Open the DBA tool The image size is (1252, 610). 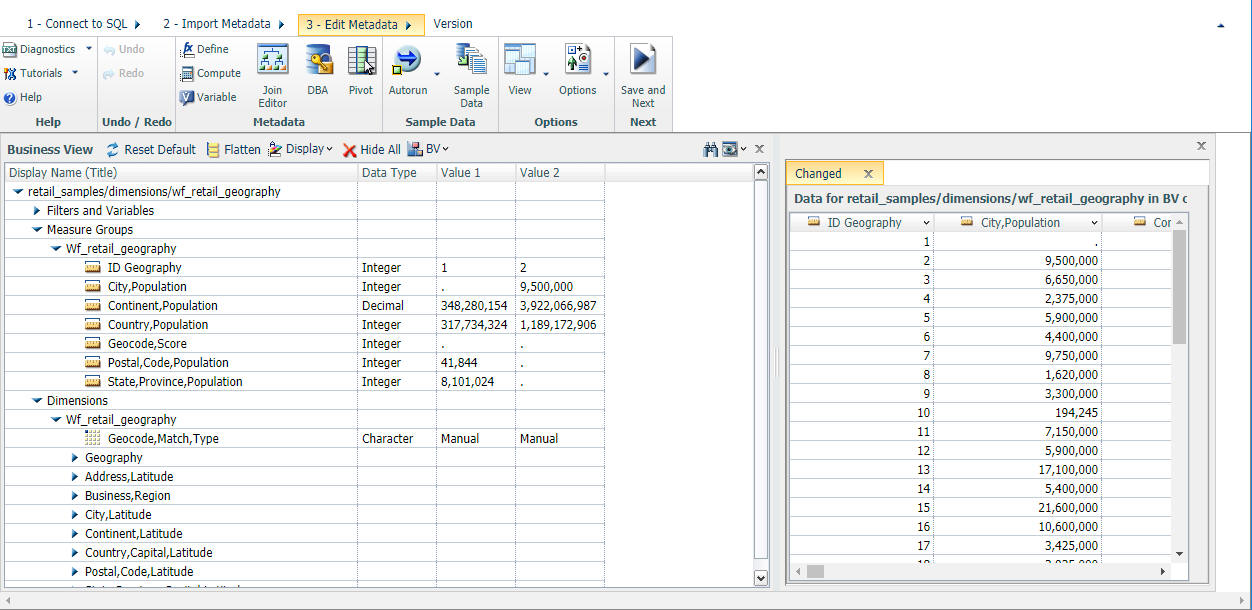[318, 70]
